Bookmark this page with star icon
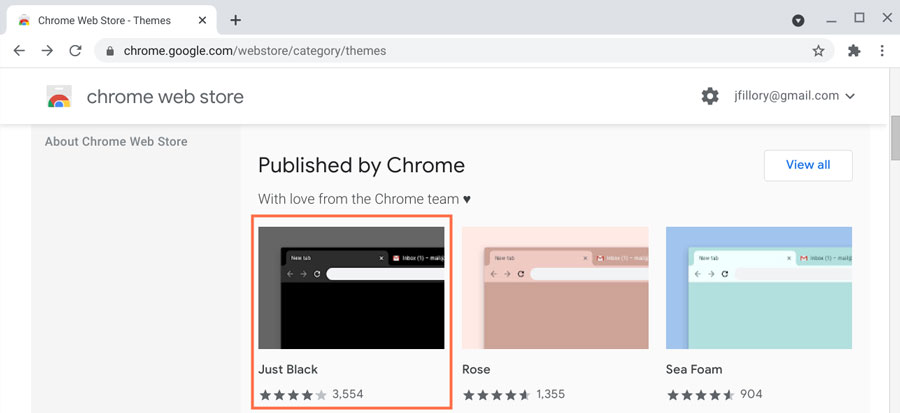The width and height of the screenshot is (900, 413). [x=818, y=51]
